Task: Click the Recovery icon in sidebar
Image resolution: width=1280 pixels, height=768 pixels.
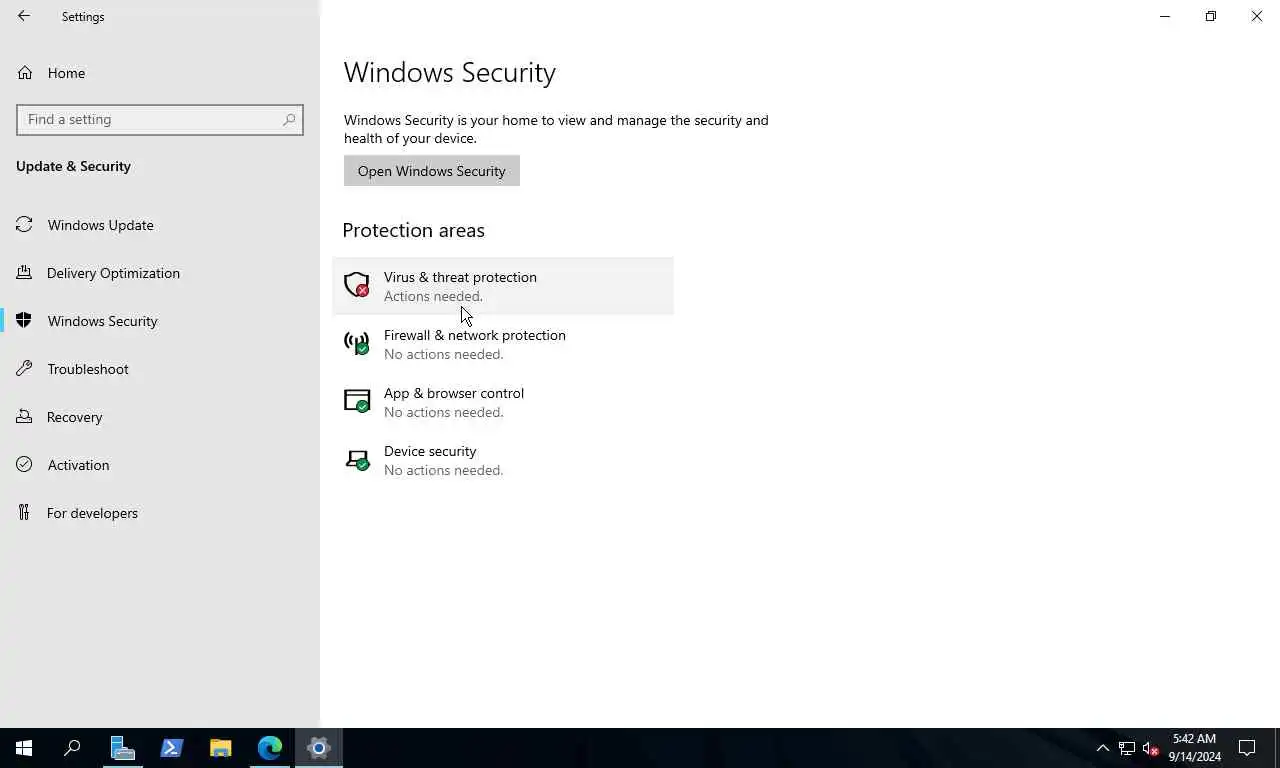Action: [x=25, y=417]
